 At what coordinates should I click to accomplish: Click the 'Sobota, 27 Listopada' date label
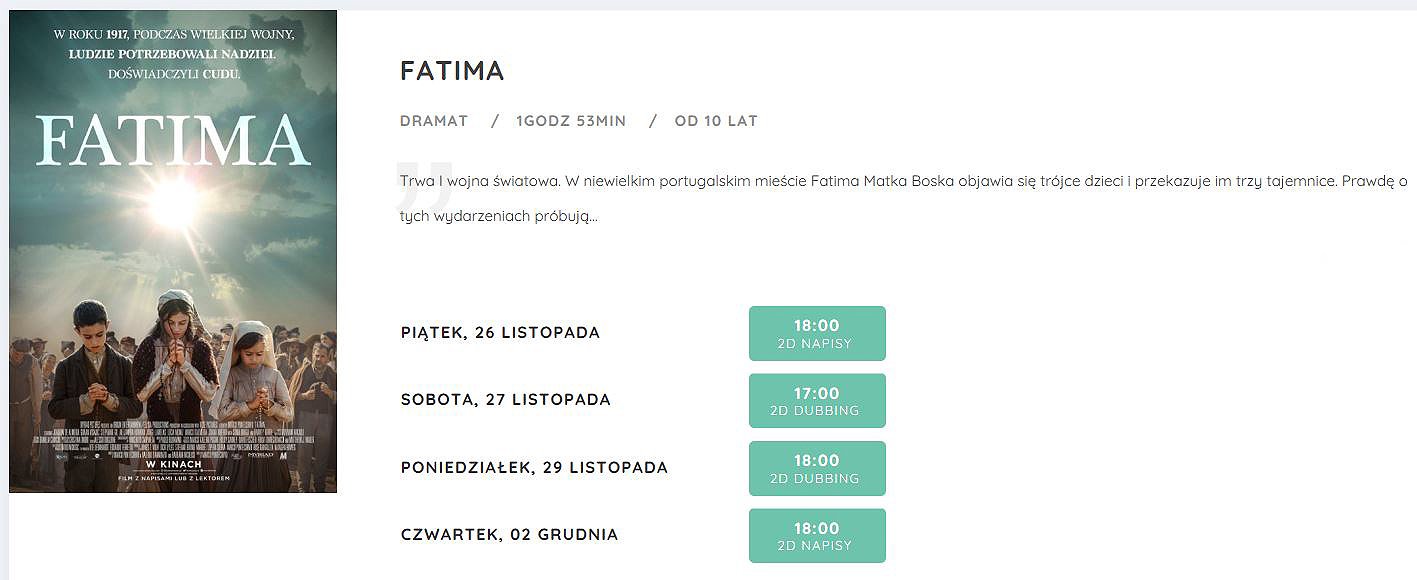[x=505, y=400]
